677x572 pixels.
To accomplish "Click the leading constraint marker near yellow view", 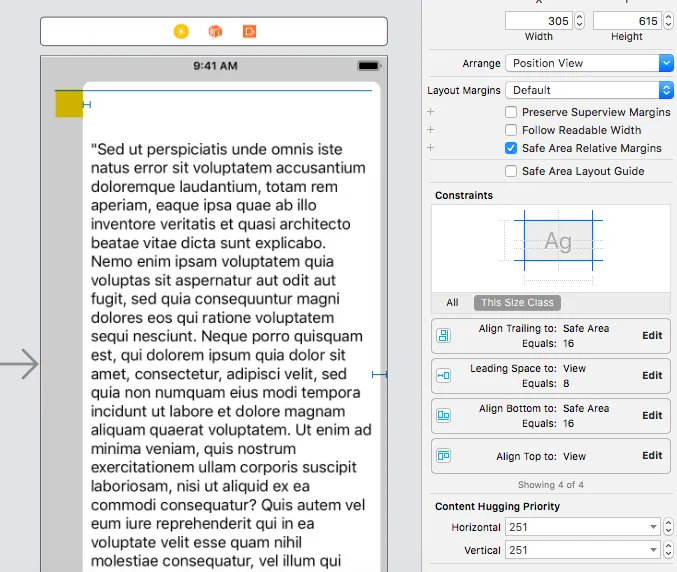I will [87, 104].
